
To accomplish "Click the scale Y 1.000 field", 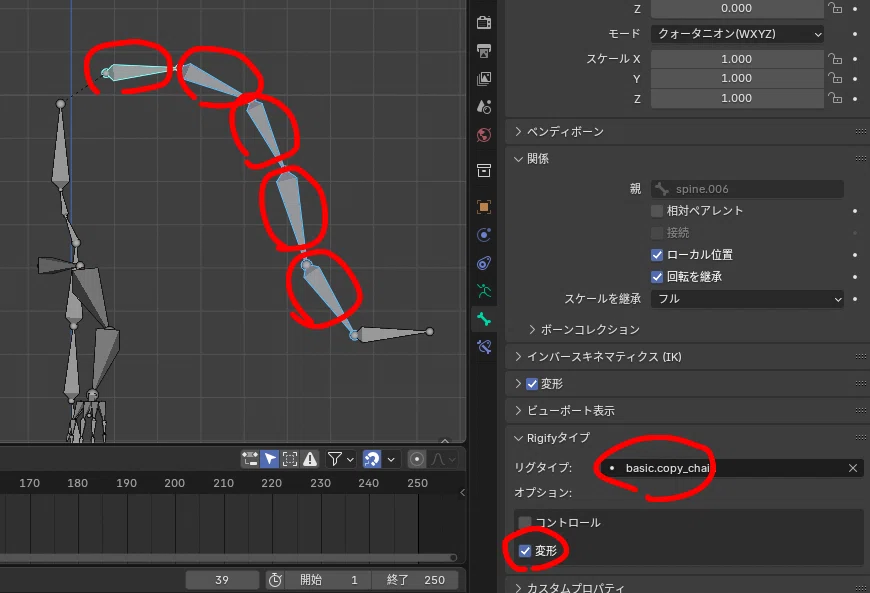I will tap(737, 78).
